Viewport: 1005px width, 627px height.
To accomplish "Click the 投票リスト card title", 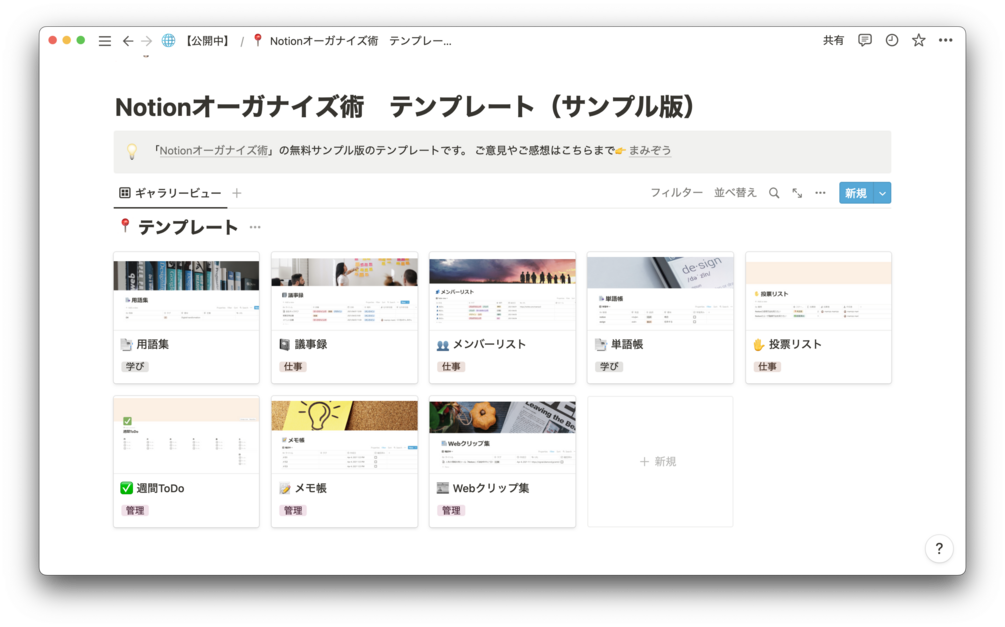I will coord(795,344).
